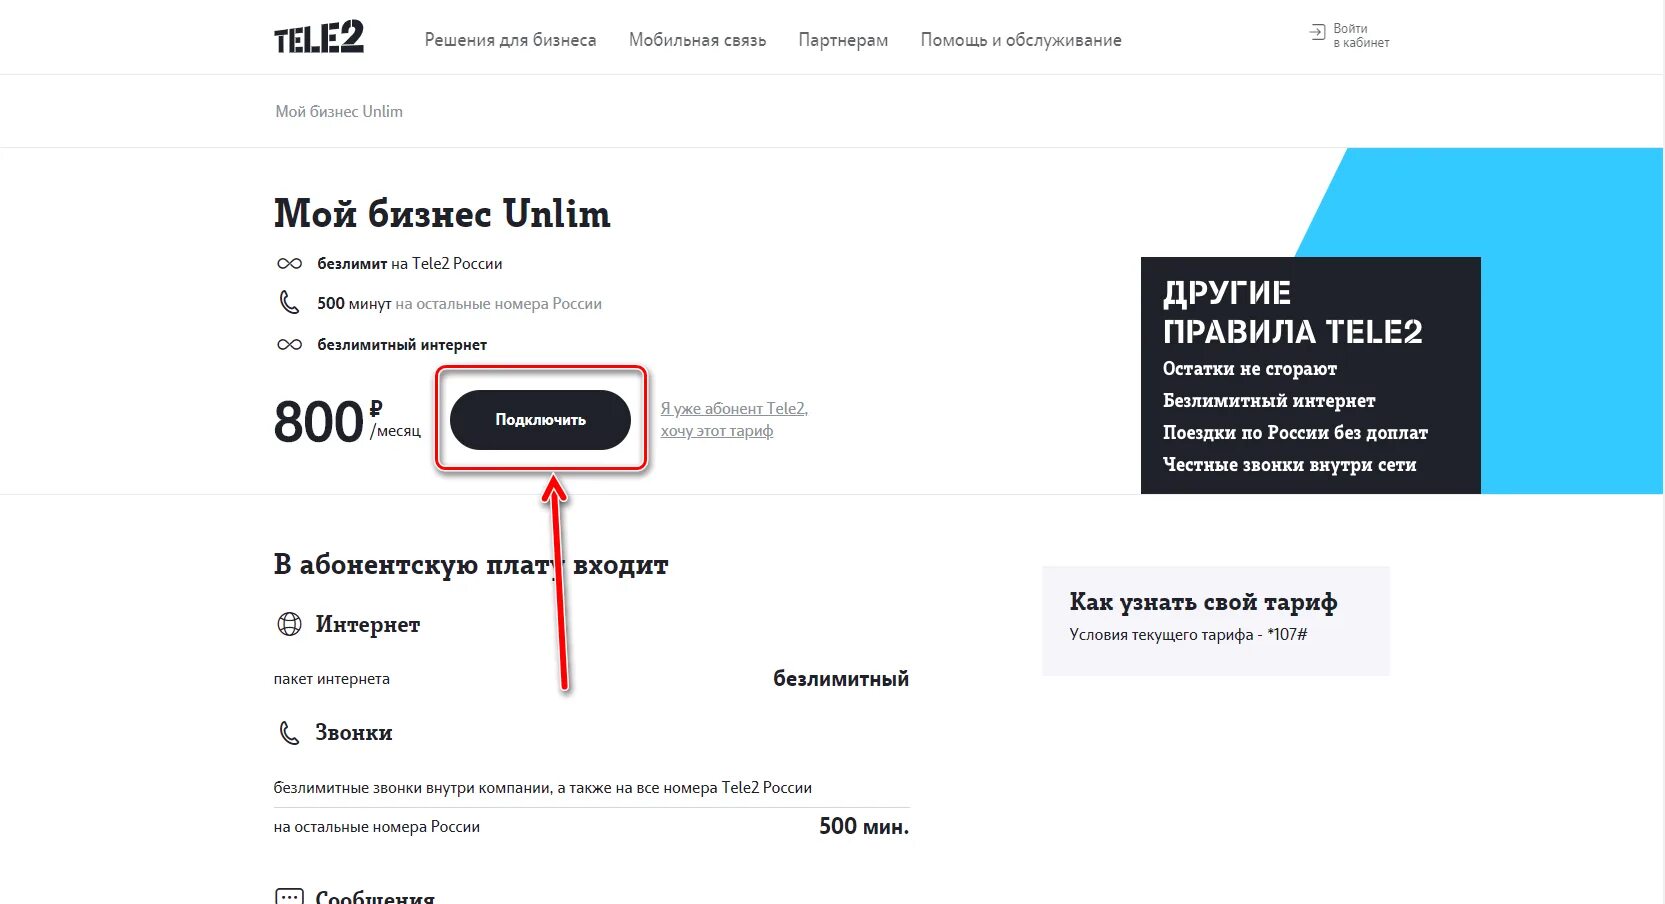Click the пакет интернета label
Viewport: 1665px width, 904px height.
click(332, 679)
